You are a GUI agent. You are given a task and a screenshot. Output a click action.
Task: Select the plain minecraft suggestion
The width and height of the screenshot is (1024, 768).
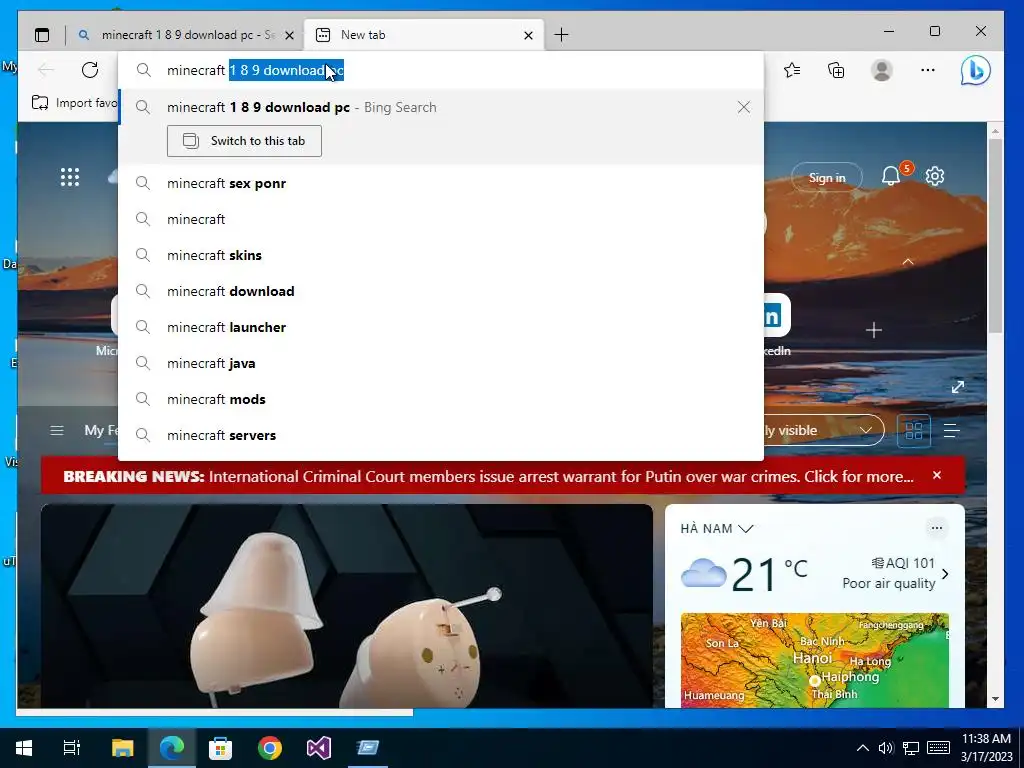point(441,219)
